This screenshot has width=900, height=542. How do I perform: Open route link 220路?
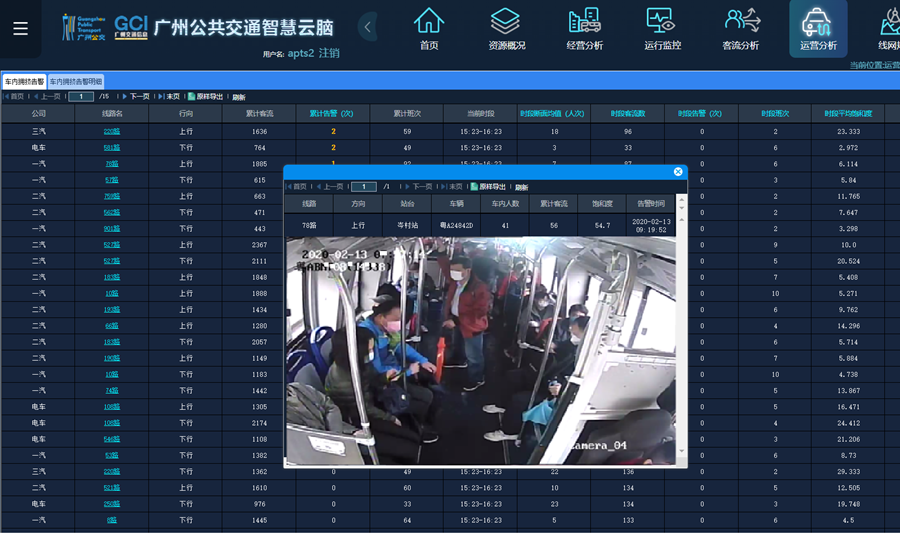pos(112,132)
